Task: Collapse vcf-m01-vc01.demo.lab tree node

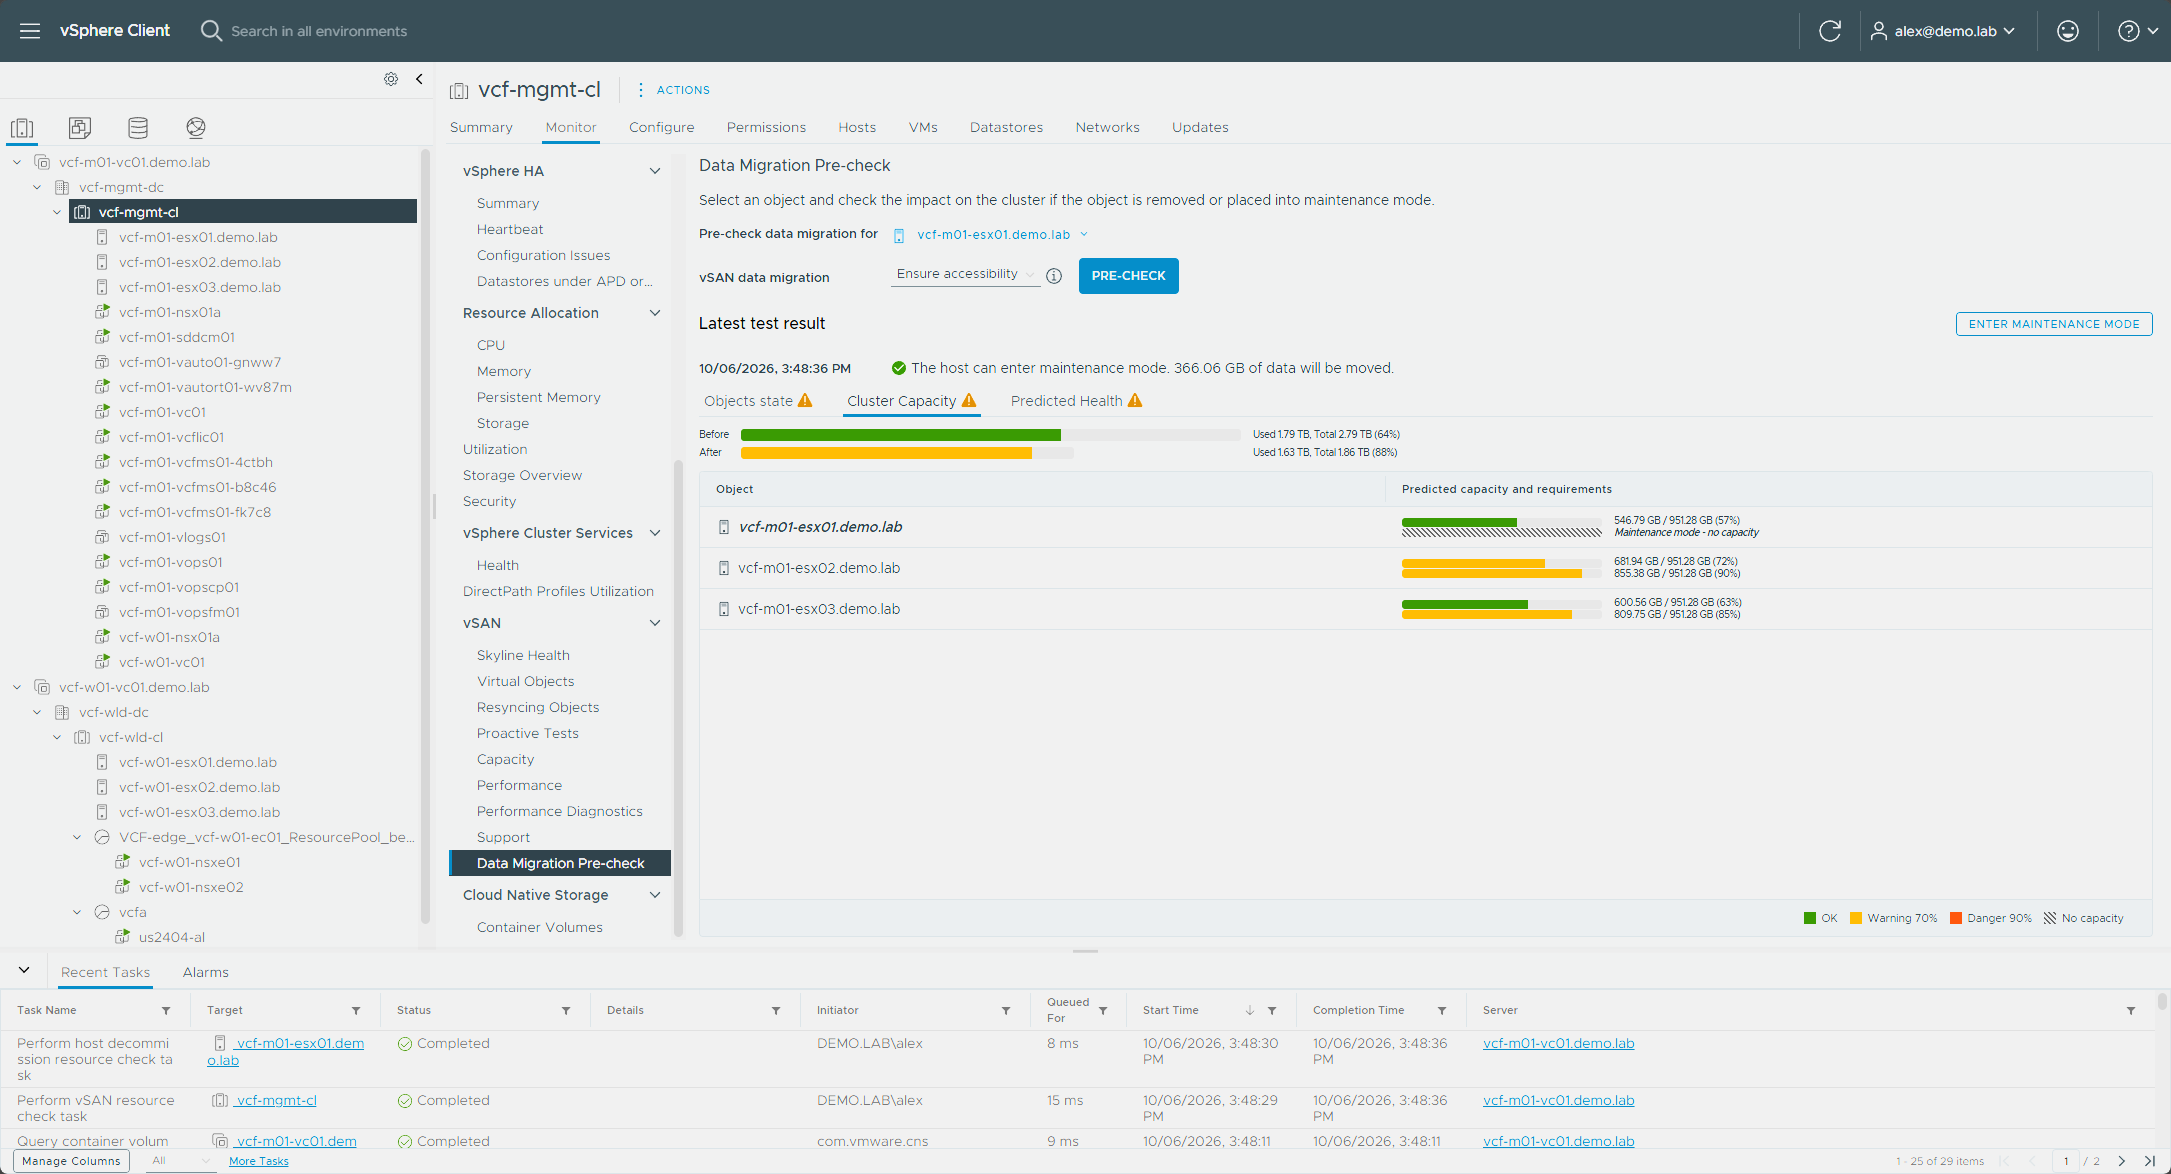Action: tap(17, 162)
